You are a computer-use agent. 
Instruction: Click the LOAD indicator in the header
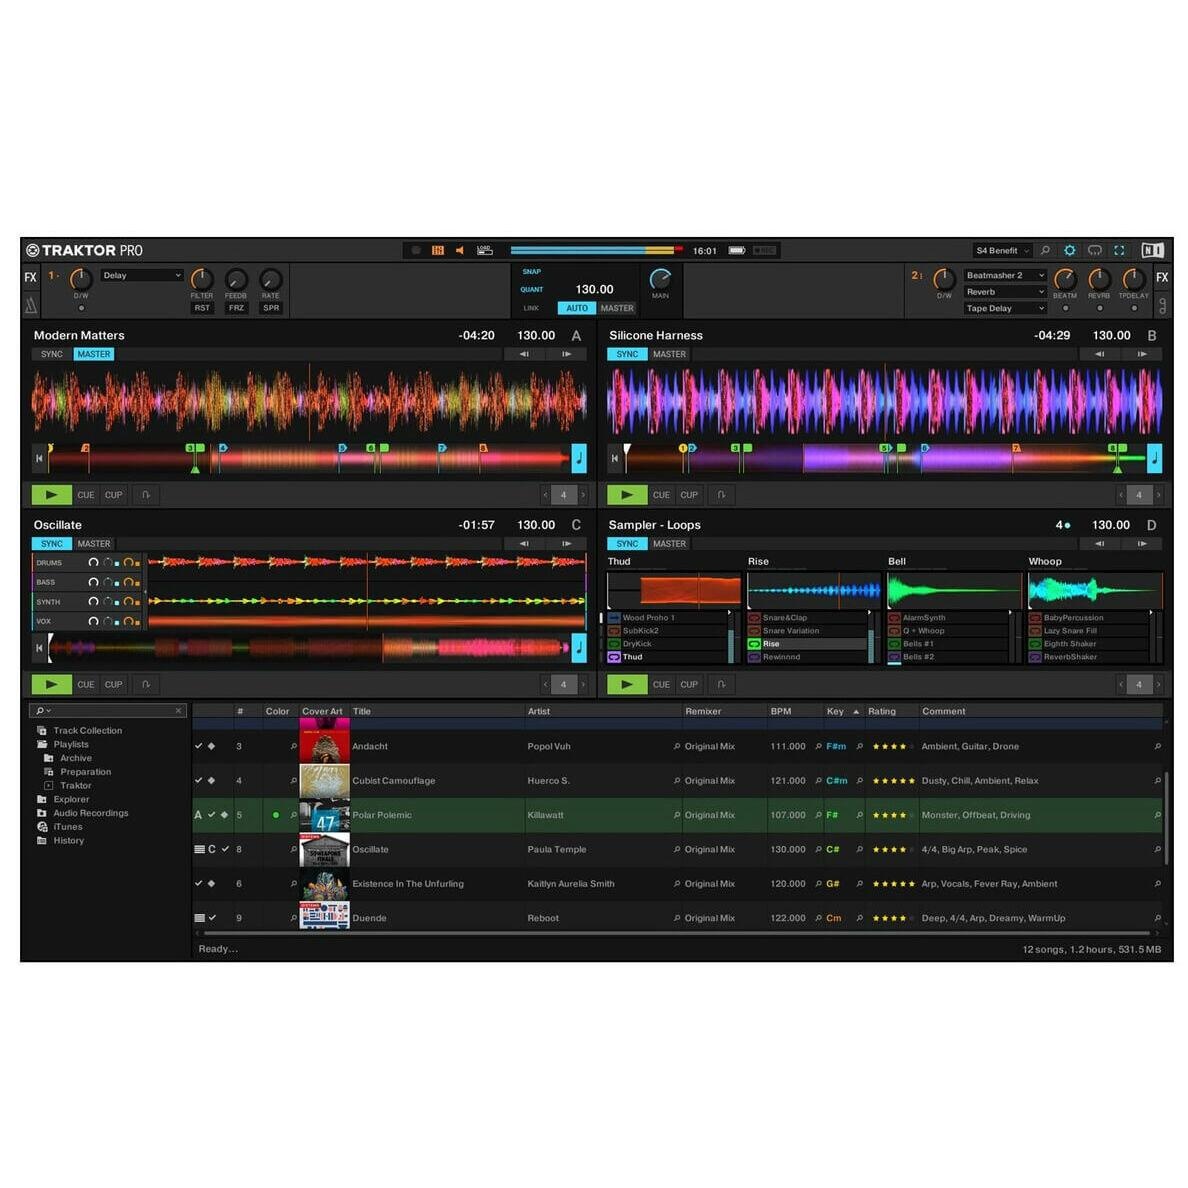[484, 250]
